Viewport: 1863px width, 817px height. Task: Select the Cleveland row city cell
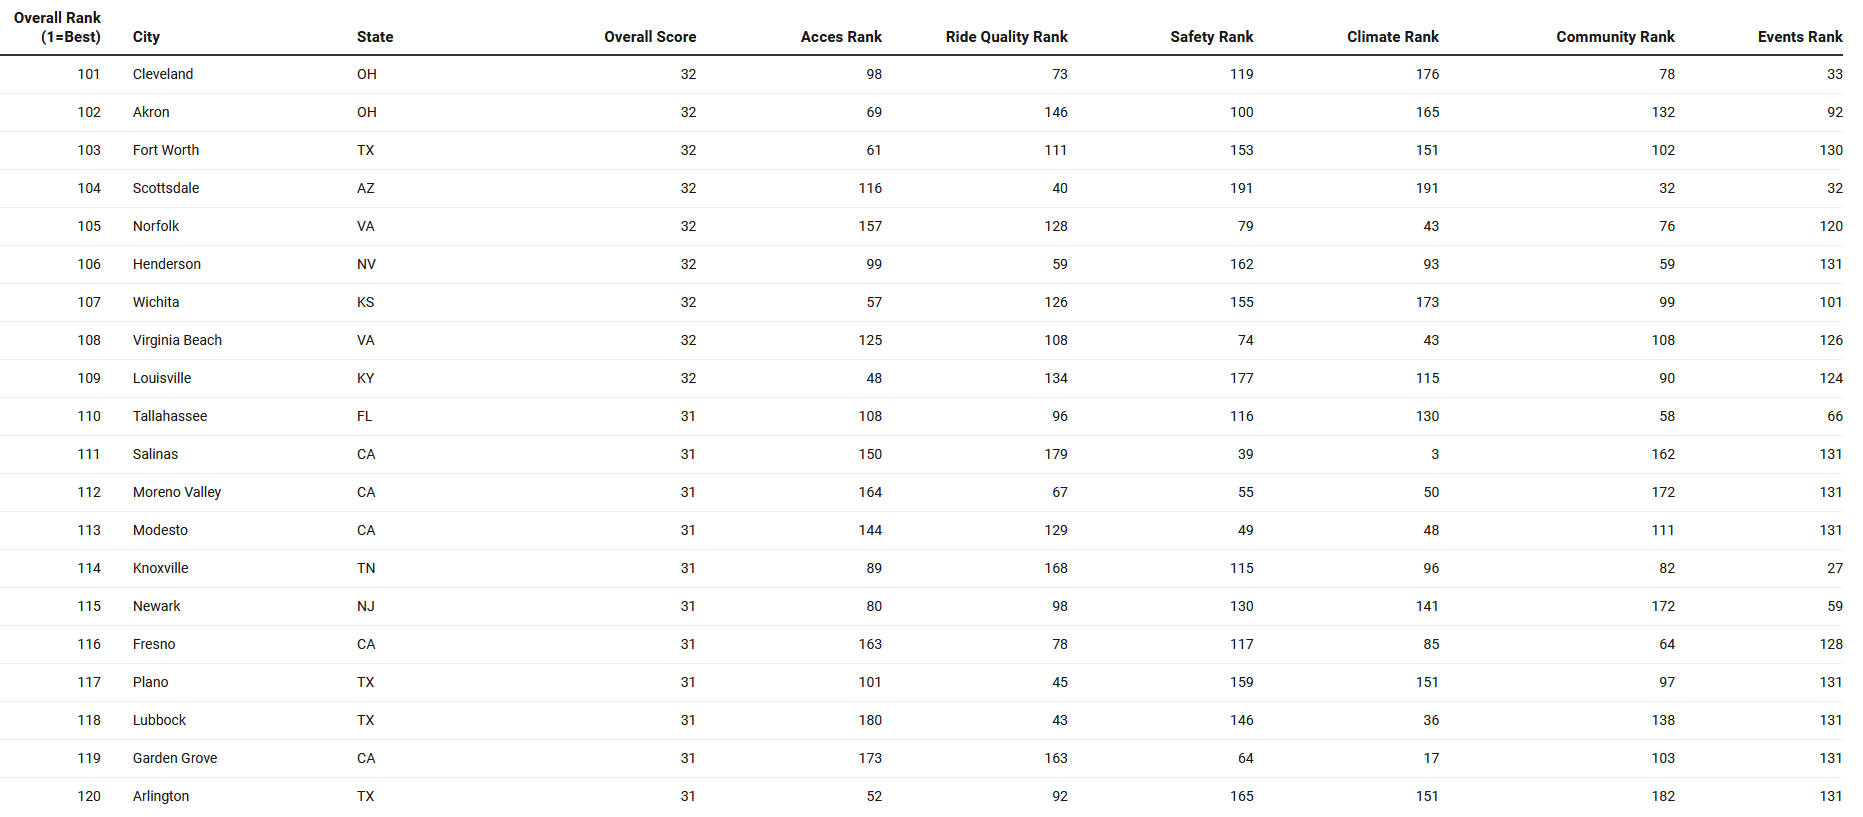163,74
